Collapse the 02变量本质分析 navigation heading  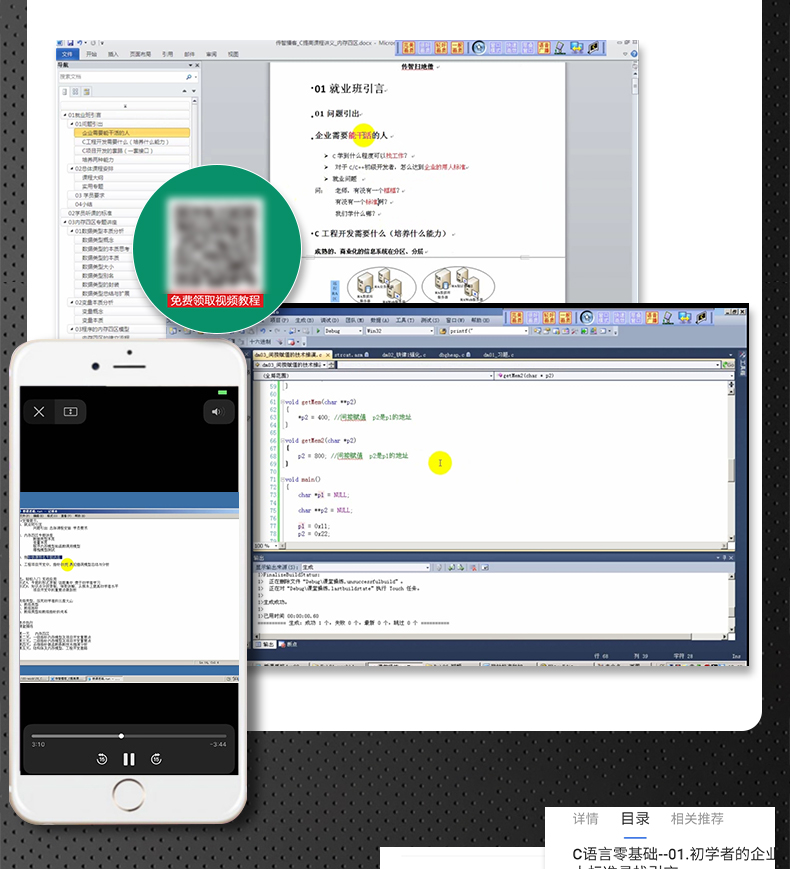pyautogui.click(x=72, y=302)
